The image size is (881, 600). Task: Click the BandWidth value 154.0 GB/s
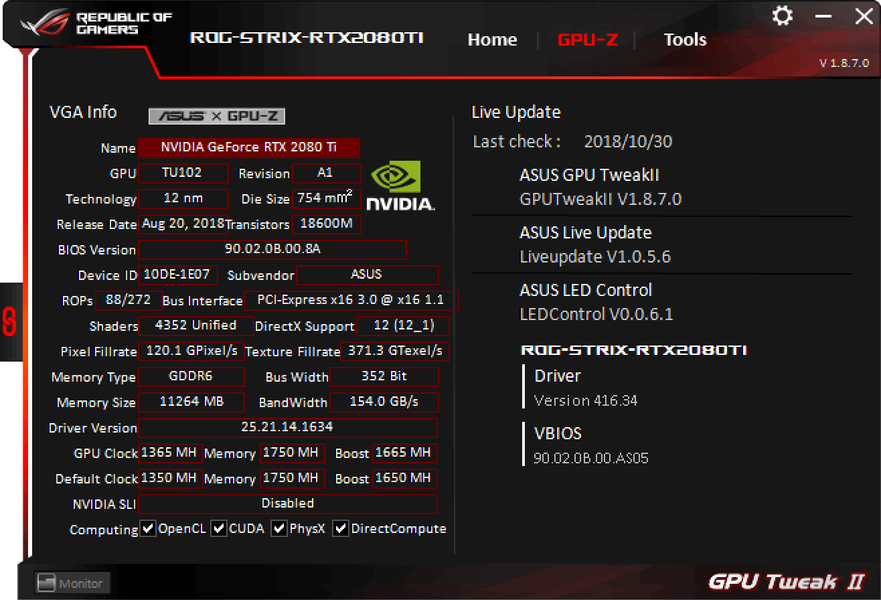pos(384,402)
